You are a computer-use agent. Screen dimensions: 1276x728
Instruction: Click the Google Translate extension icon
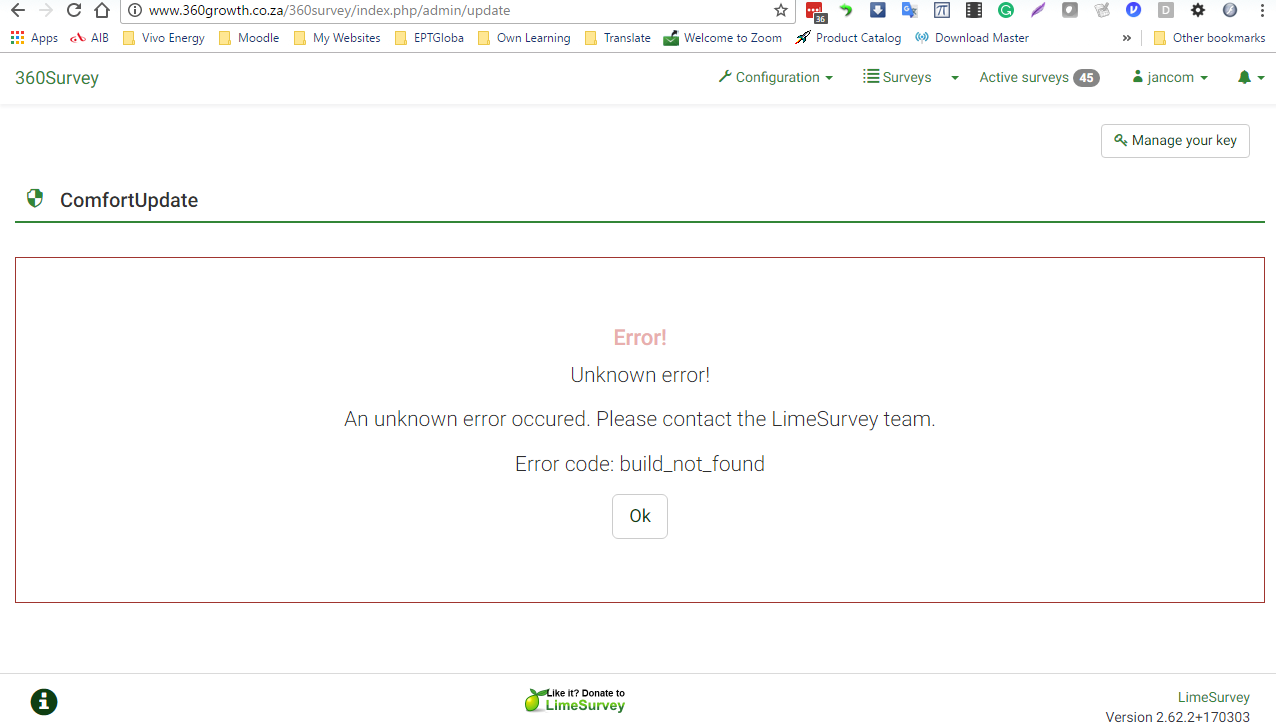(x=909, y=10)
